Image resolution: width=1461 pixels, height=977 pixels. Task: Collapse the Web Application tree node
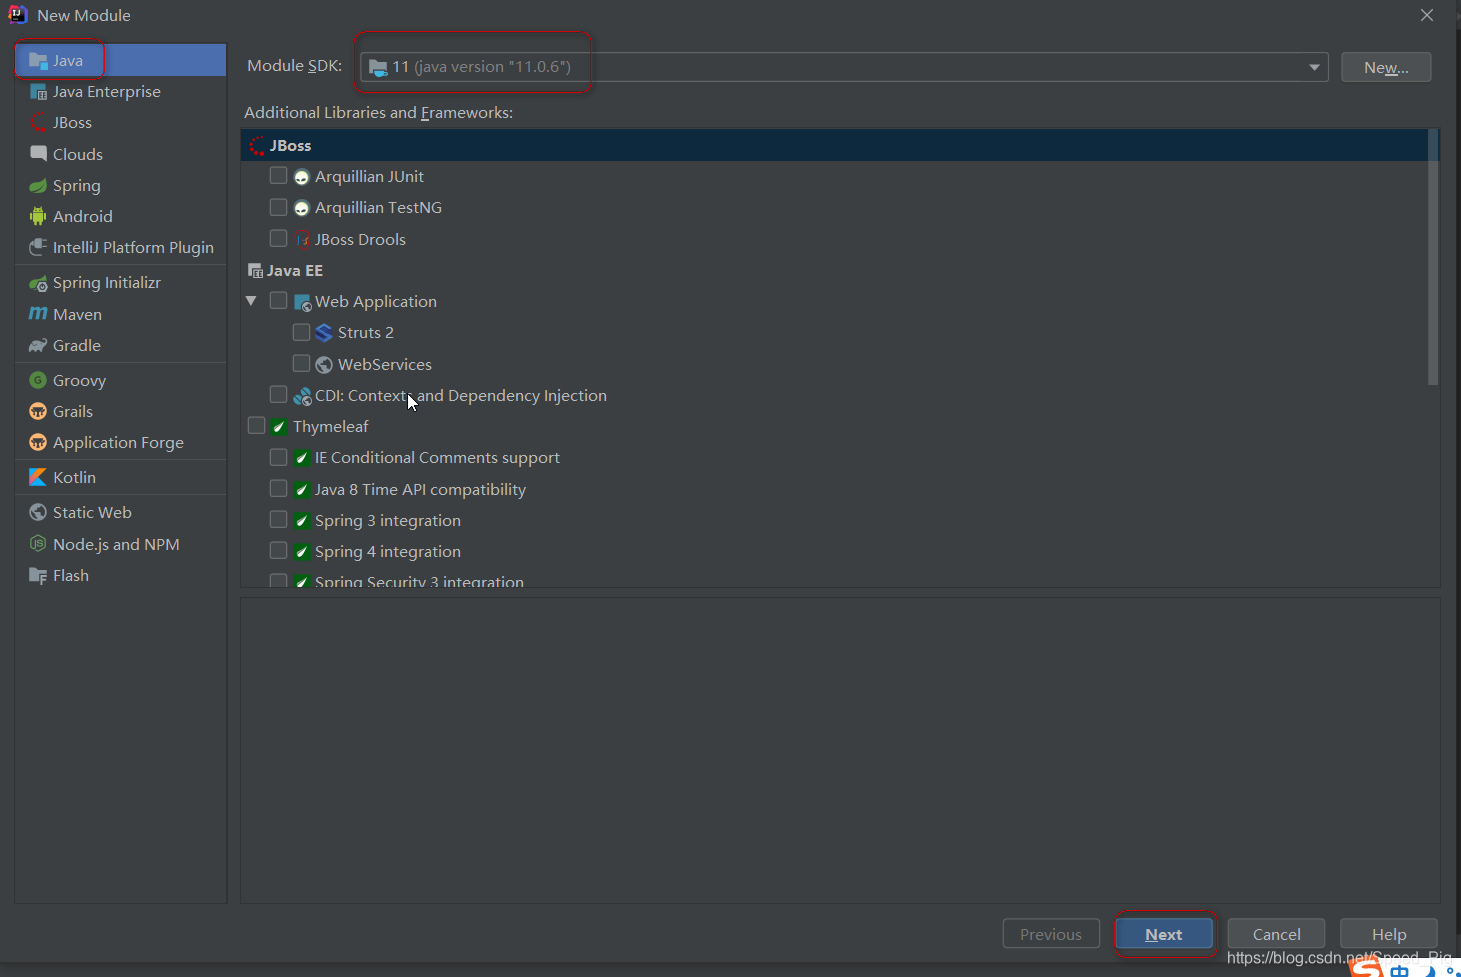pyautogui.click(x=251, y=301)
